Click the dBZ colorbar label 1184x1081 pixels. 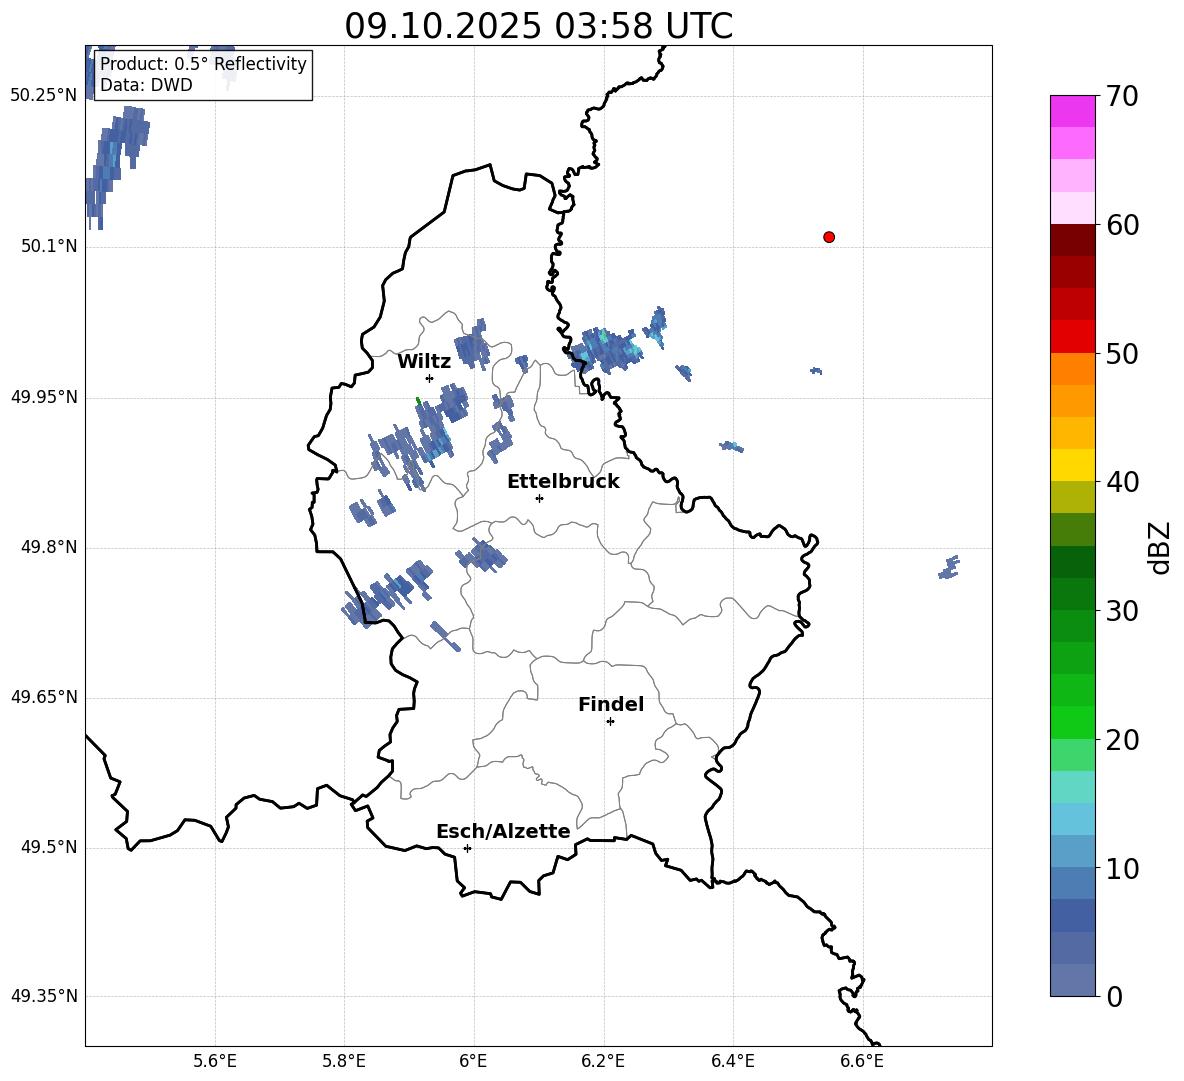[x=1159, y=547]
